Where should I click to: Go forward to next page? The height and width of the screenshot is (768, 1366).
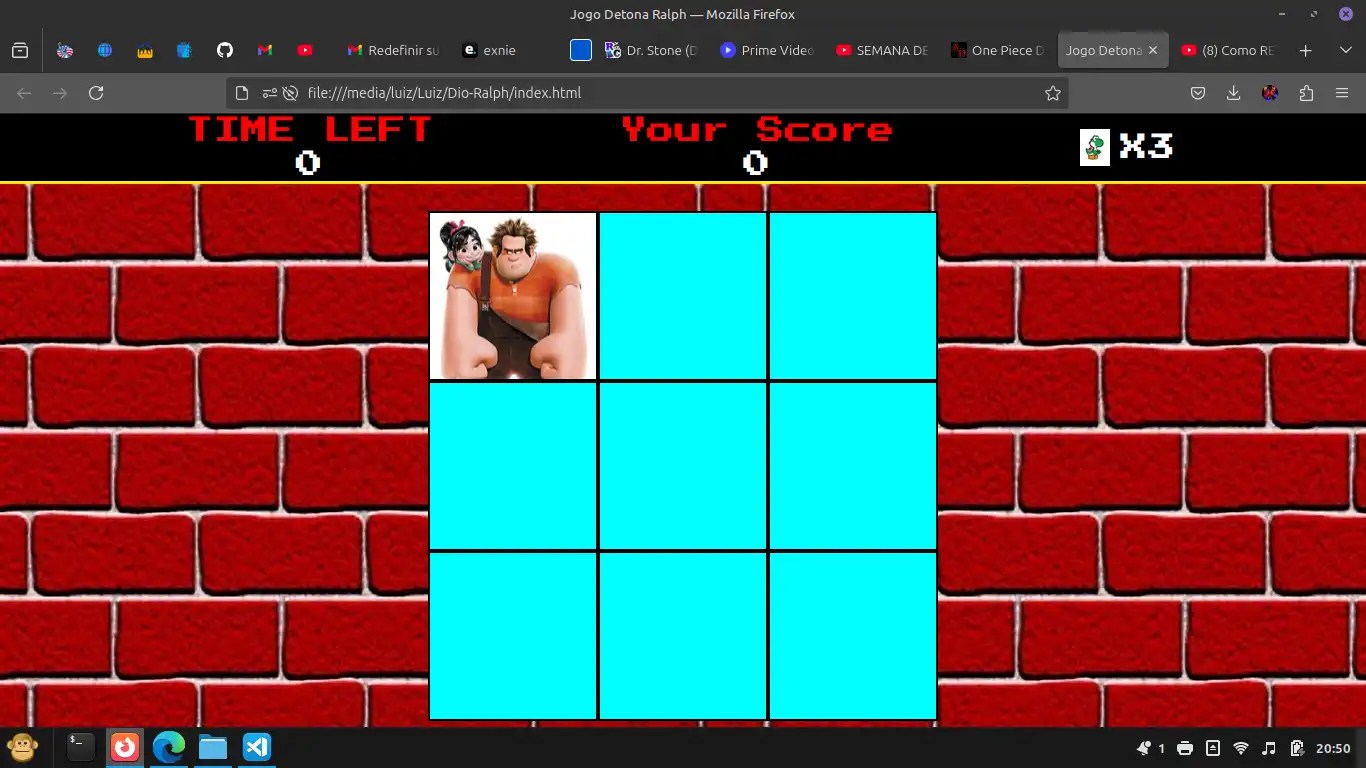click(60, 93)
